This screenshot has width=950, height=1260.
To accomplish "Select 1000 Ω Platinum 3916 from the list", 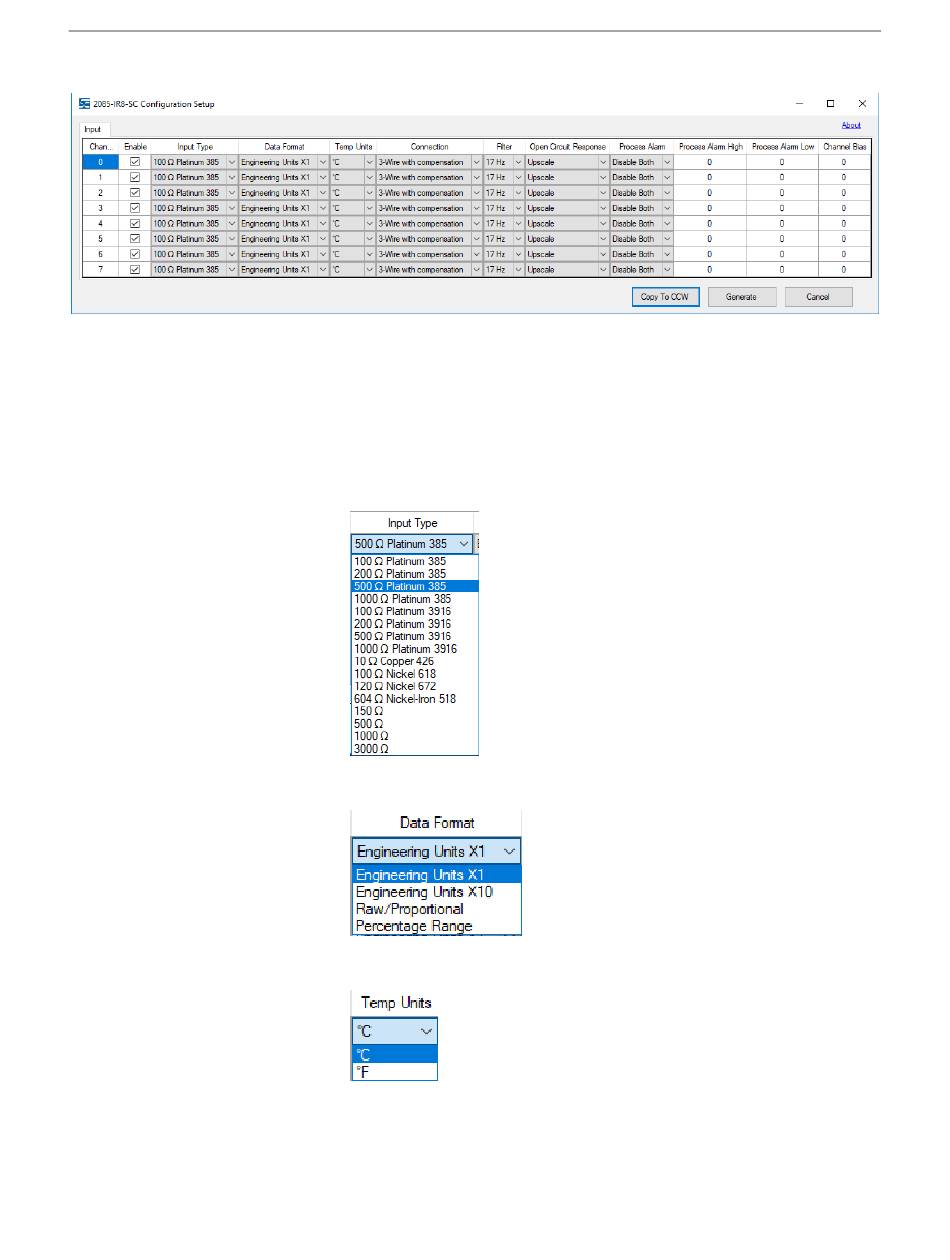I will click(x=405, y=649).
